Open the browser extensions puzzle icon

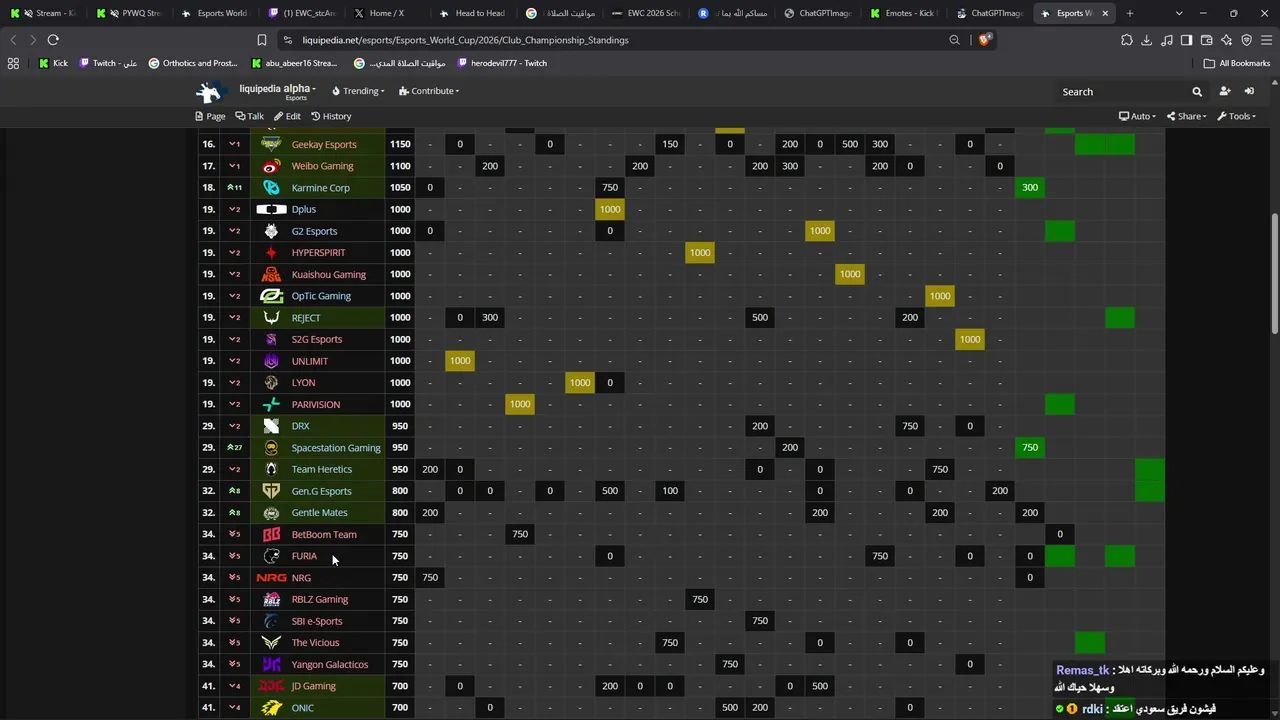coord(1127,40)
